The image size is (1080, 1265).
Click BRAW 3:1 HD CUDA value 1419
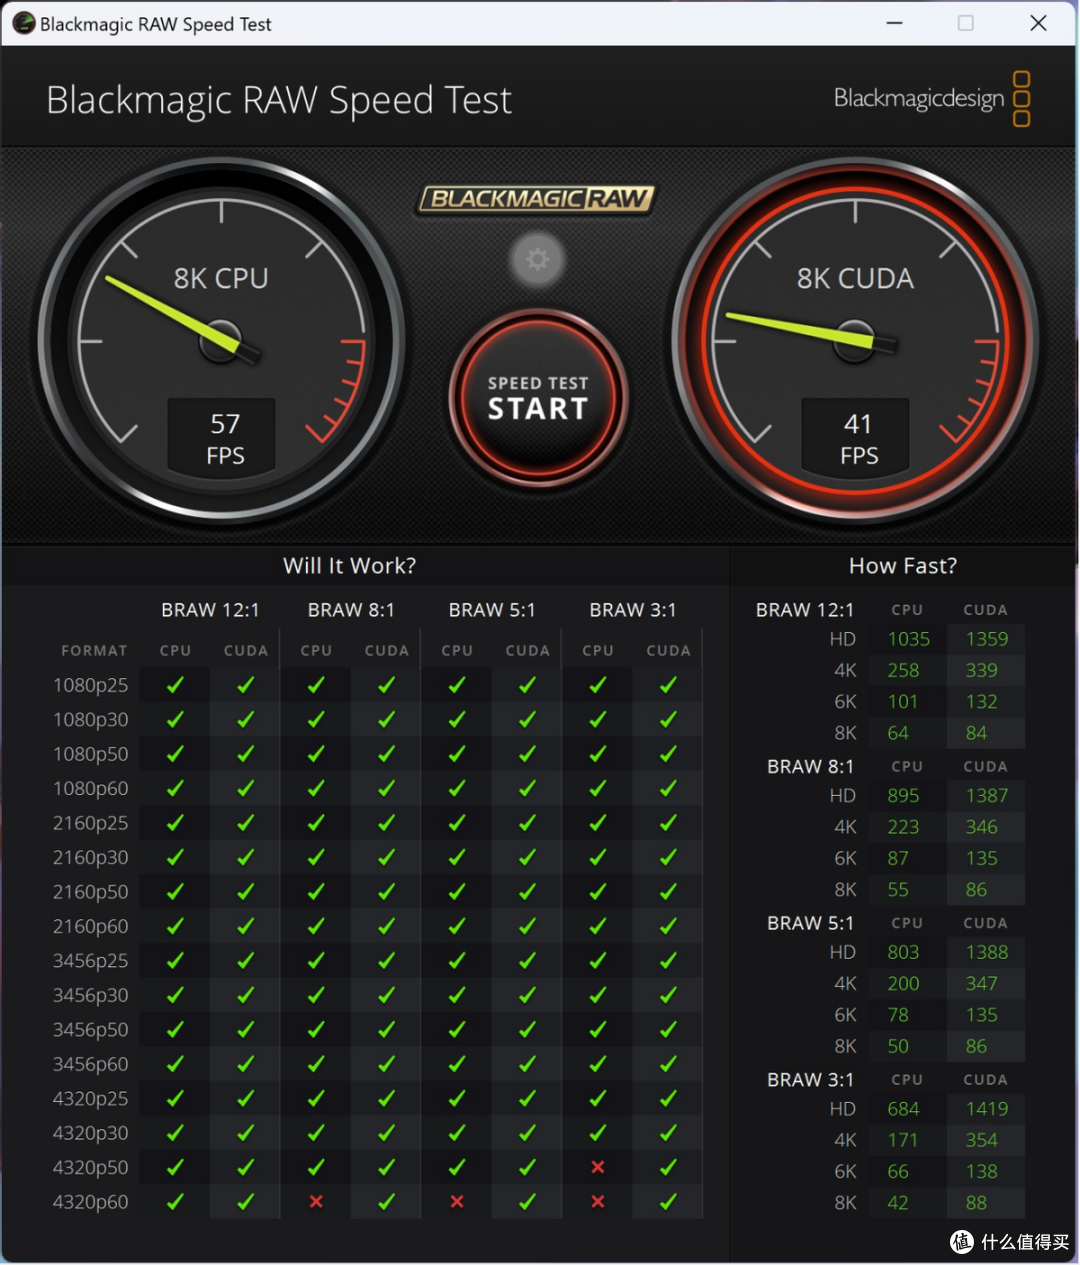[987, 1109]
